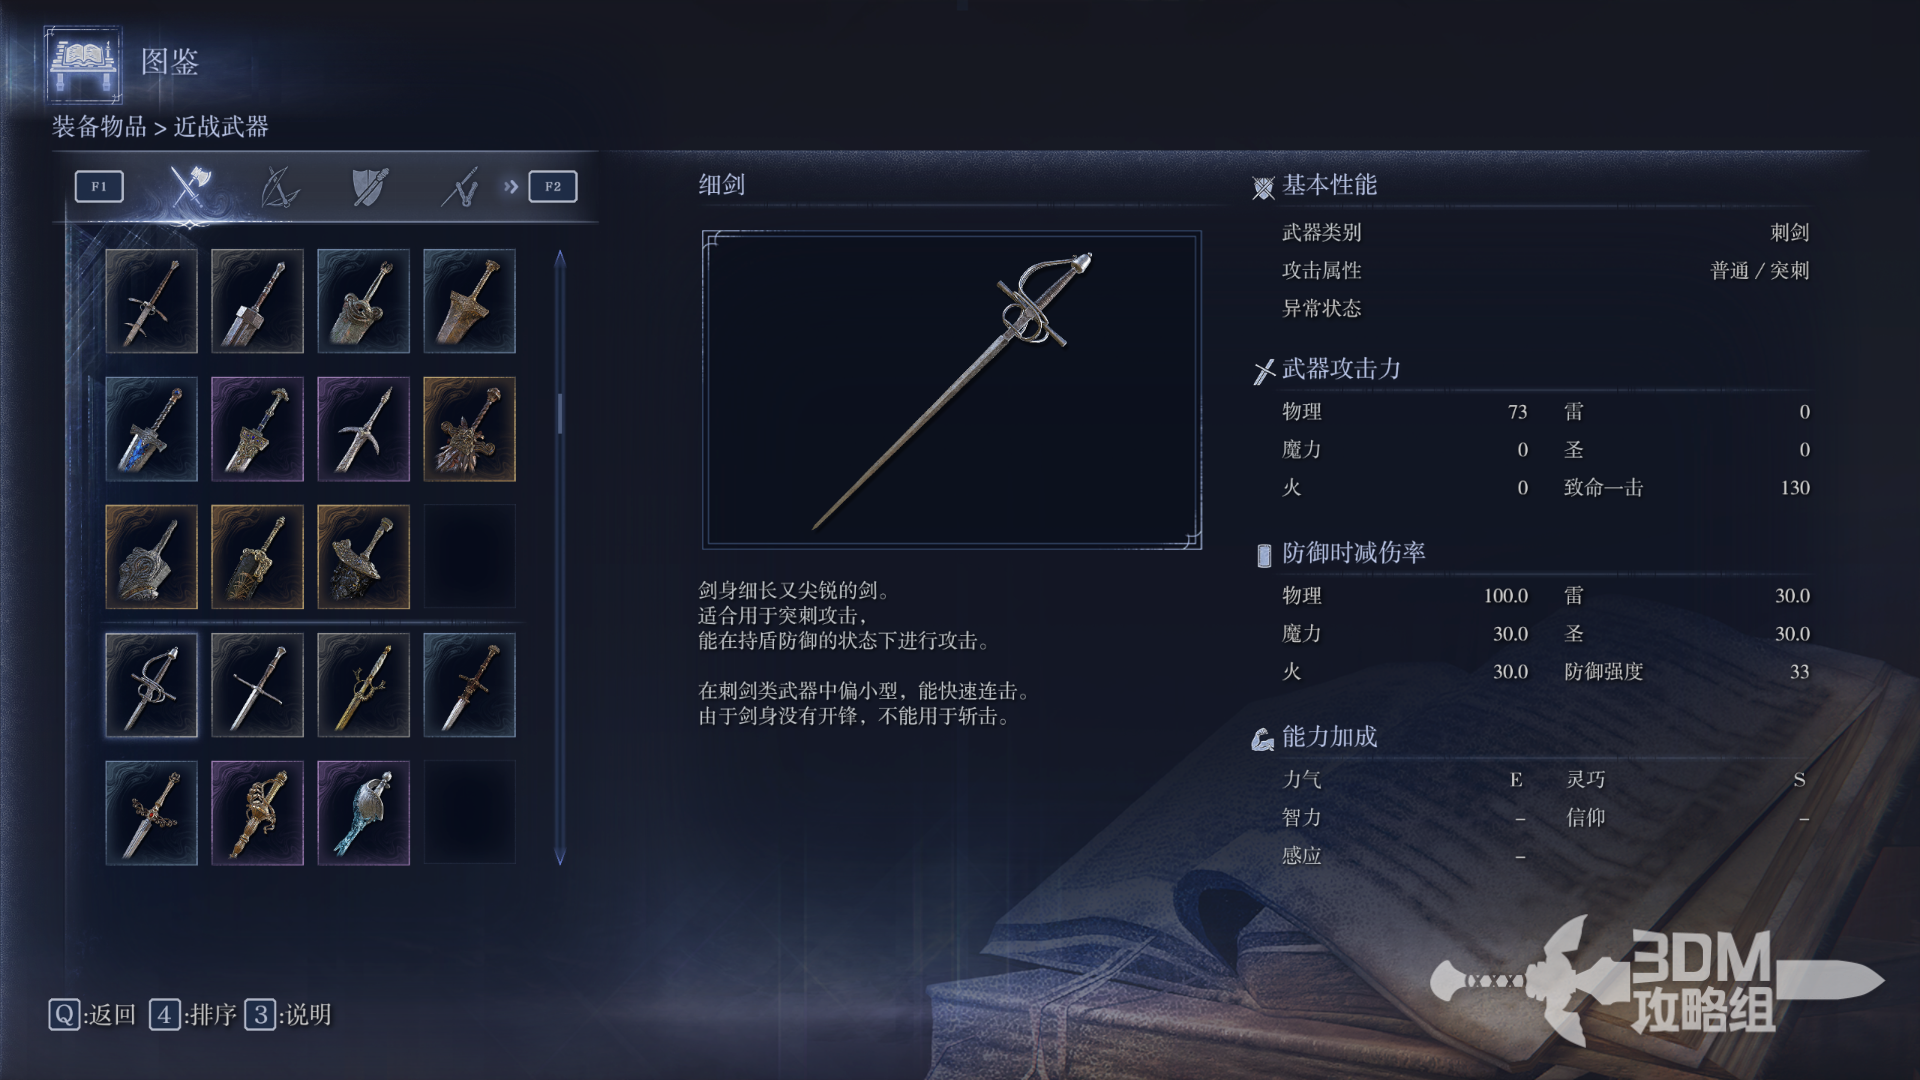
Task: Select the melee weapons tab icon
Action: point(189,186)
